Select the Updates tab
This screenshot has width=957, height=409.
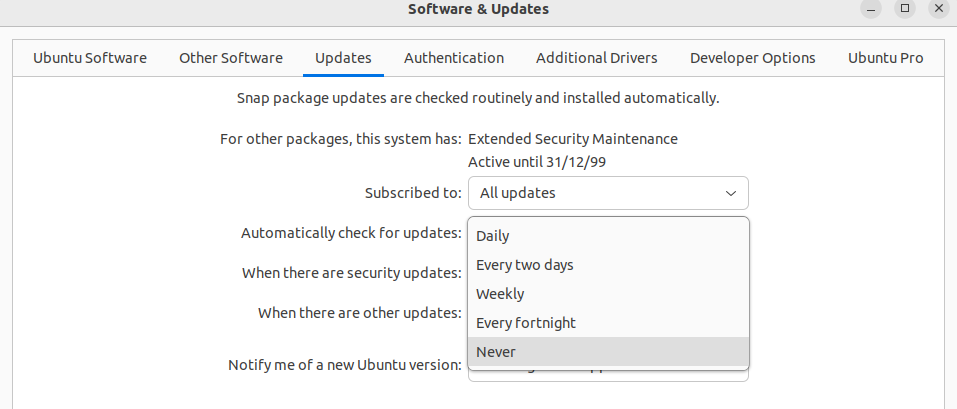click(343, 58)
